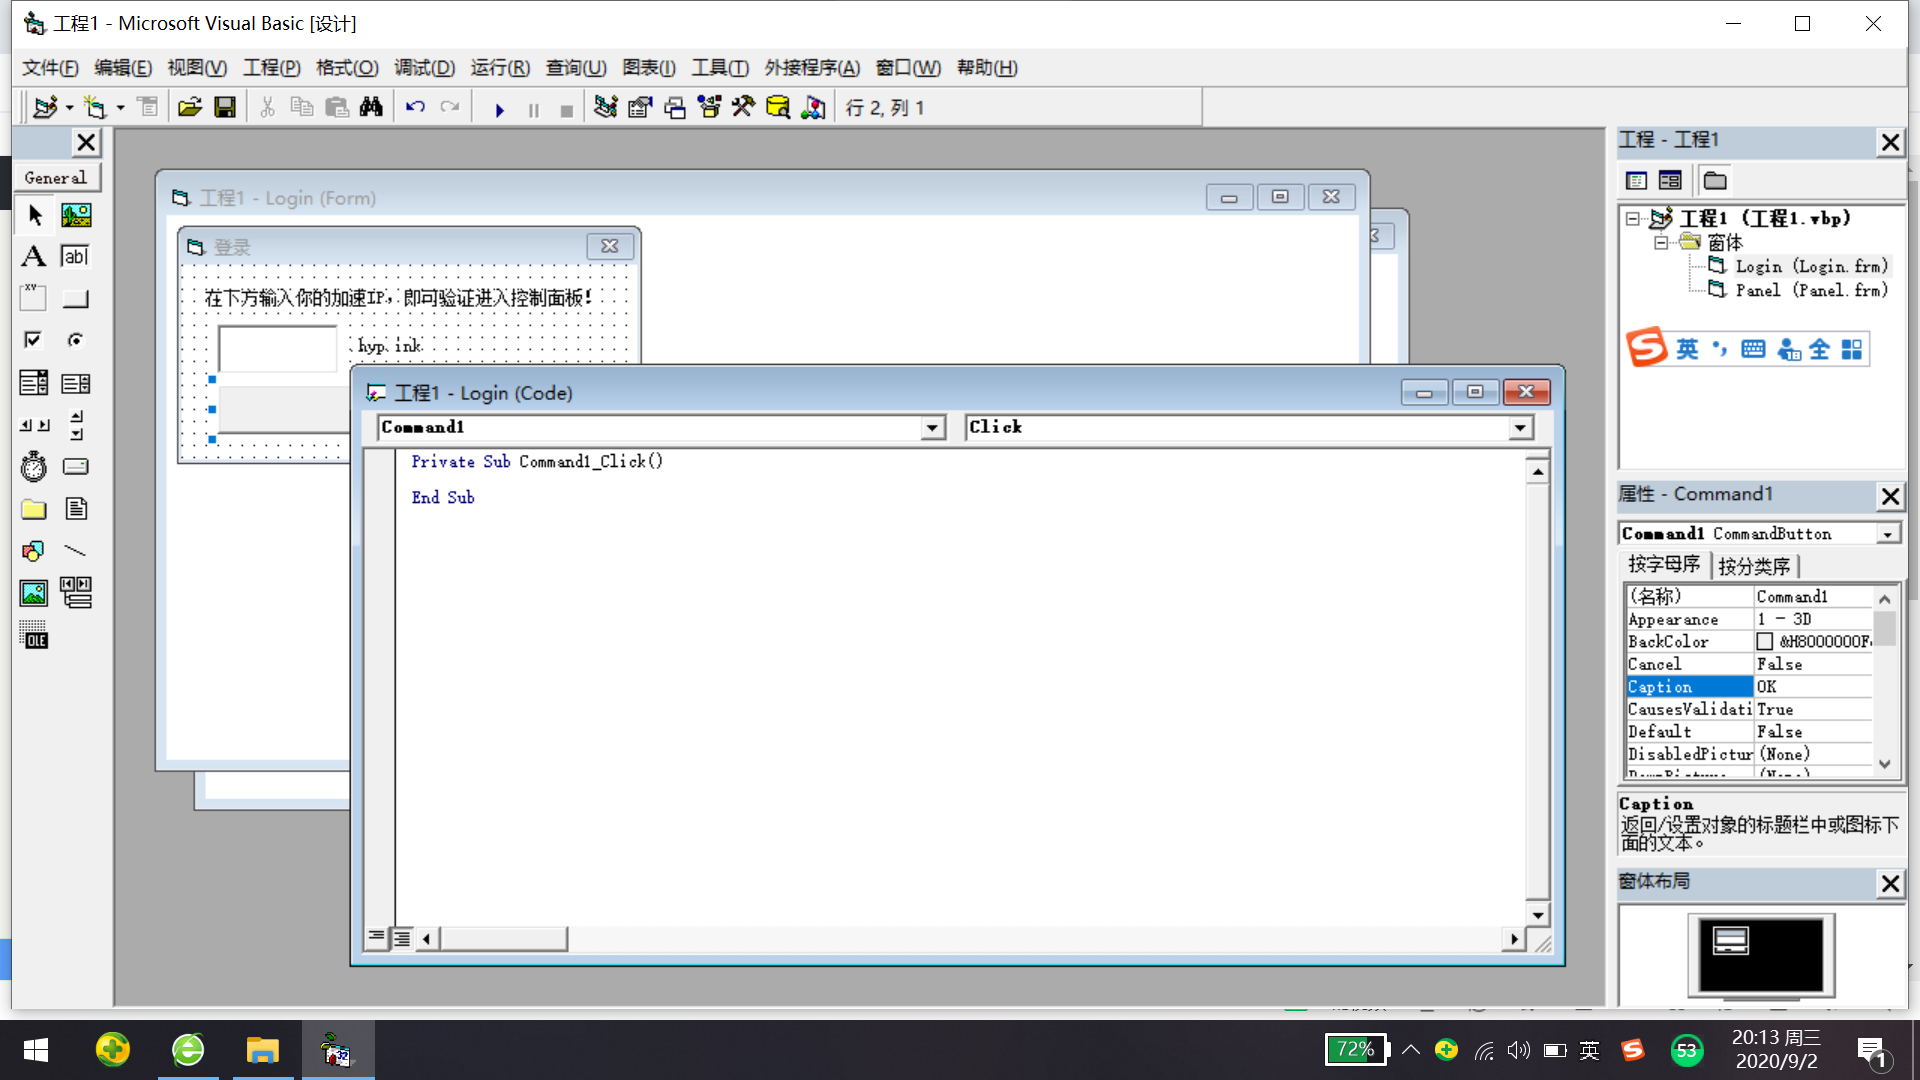Open the Find binoculars toolbar icon
The height and width of the screenshot is (1080, 1920).
tap(371, 107)
